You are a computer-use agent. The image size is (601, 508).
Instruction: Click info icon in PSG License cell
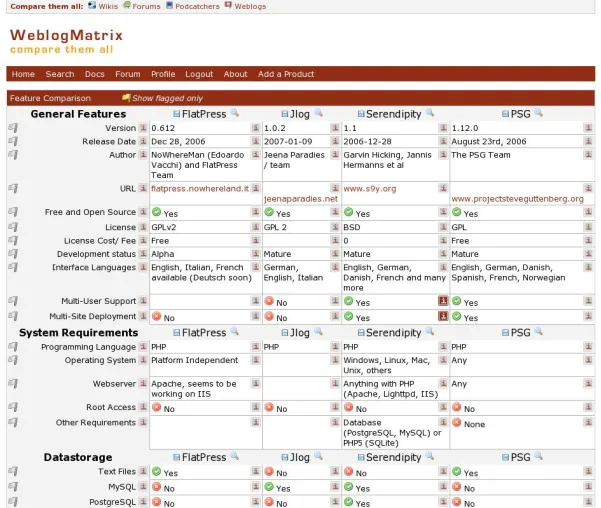point(588,227)
